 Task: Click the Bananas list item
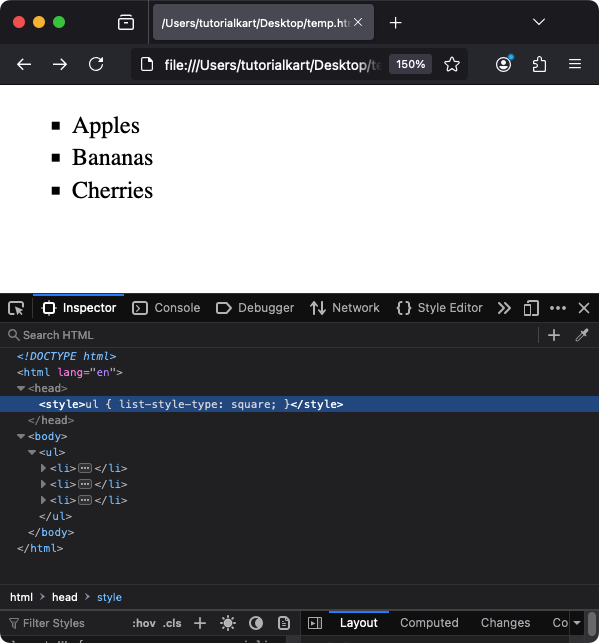(x=112, y=158)
